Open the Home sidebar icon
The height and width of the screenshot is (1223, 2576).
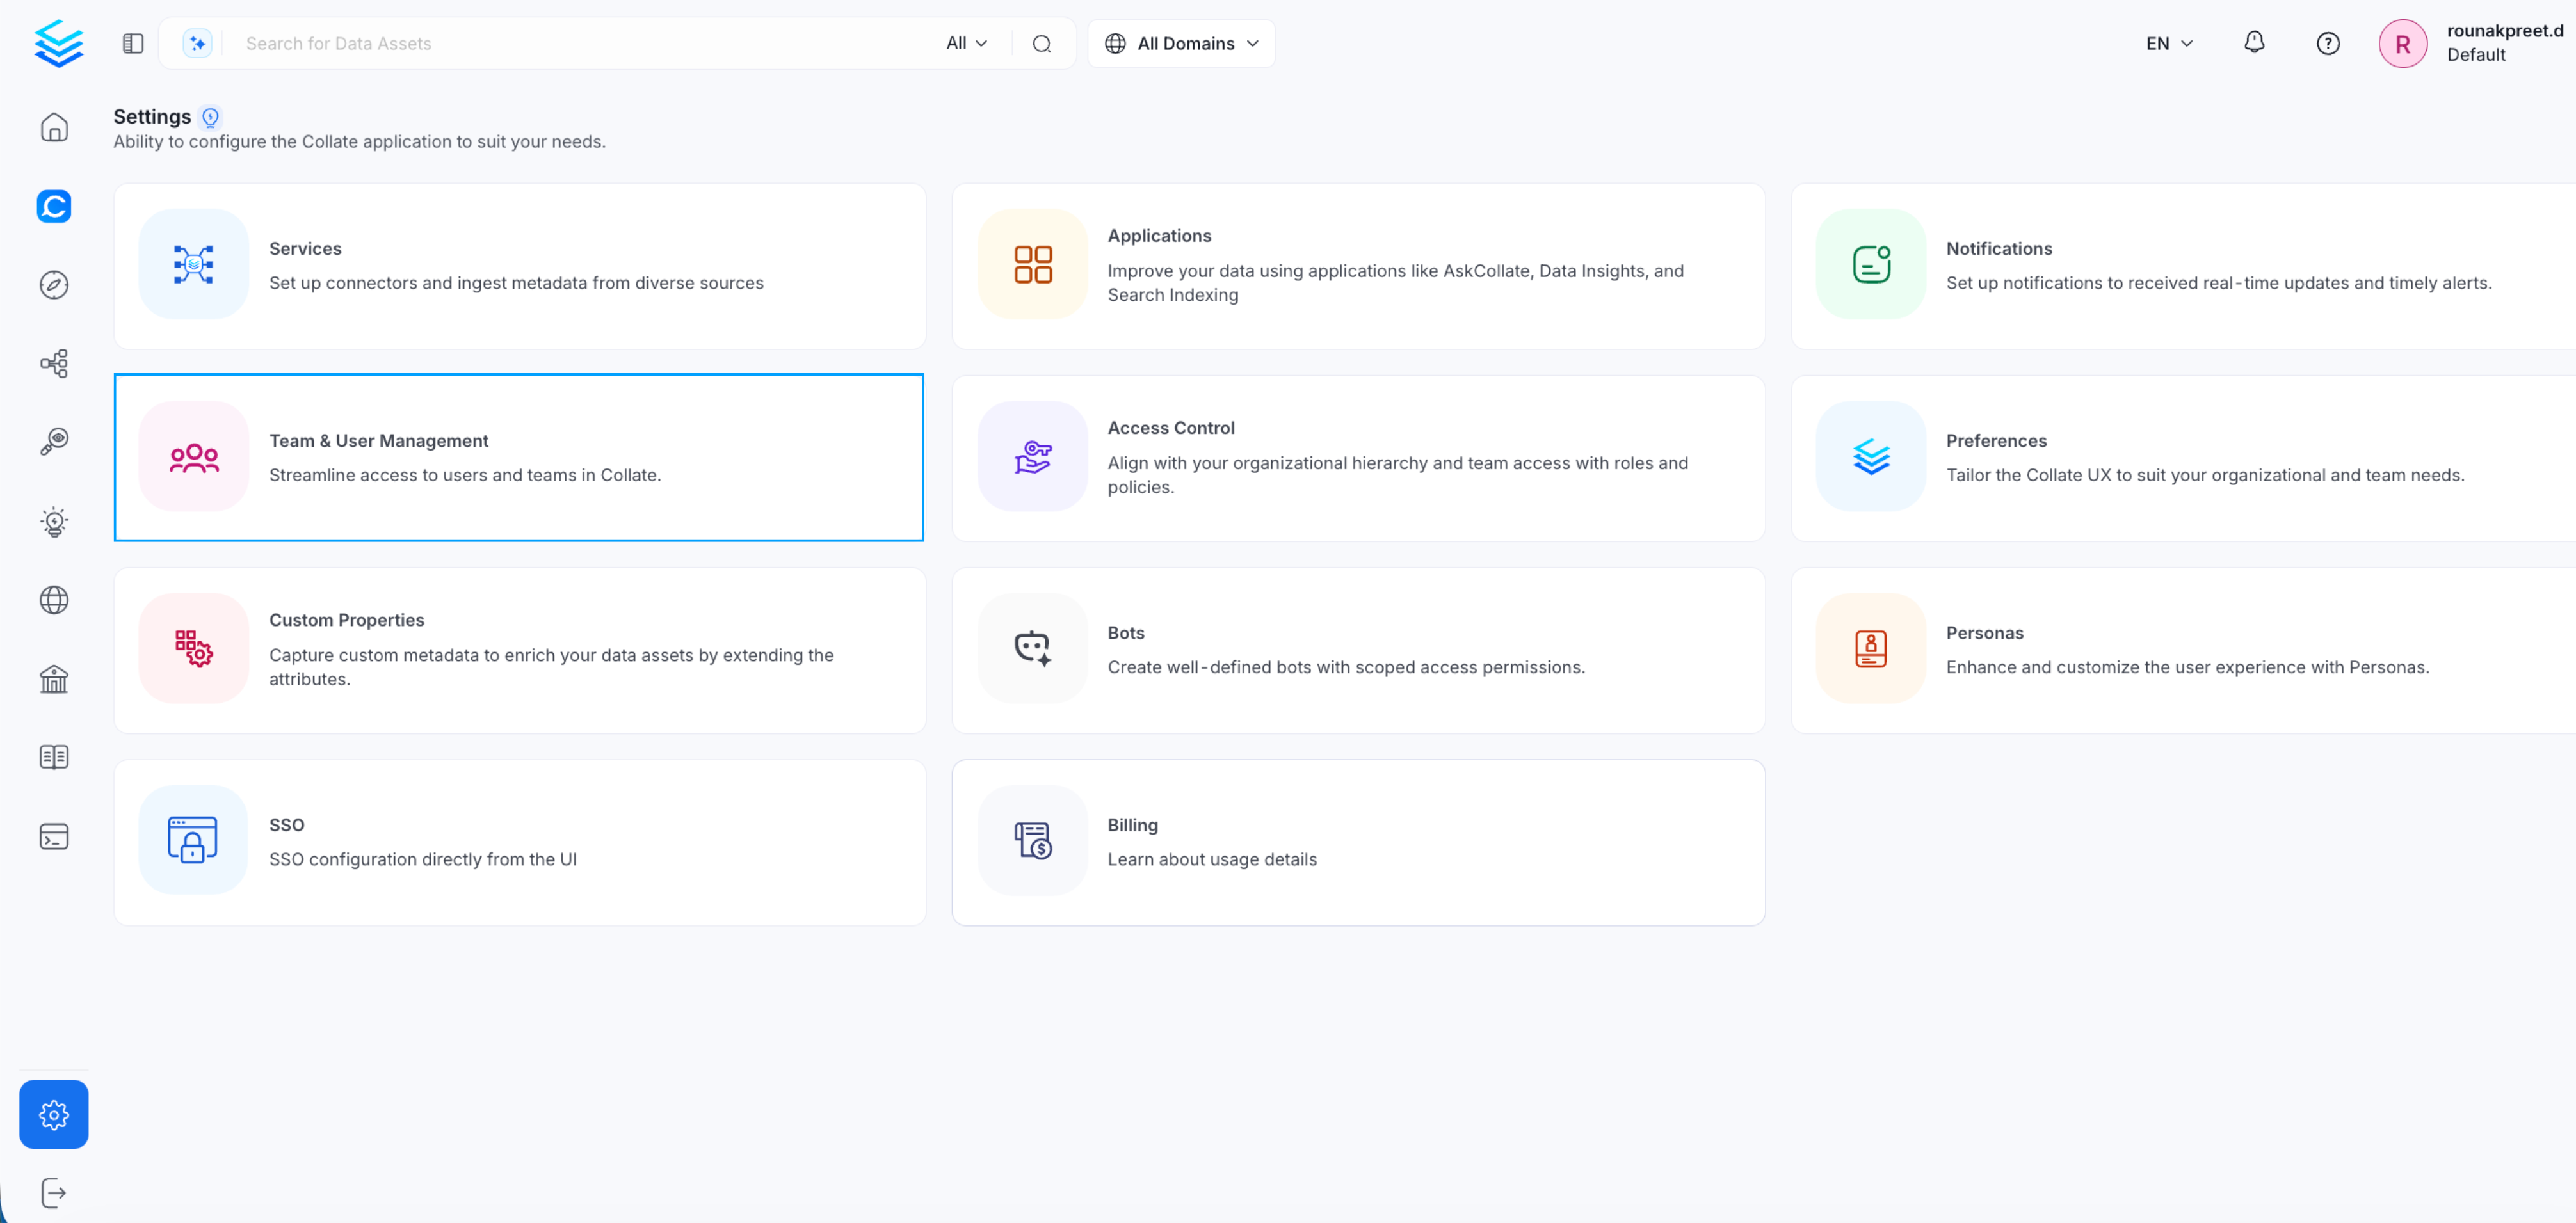click(54, 128)
